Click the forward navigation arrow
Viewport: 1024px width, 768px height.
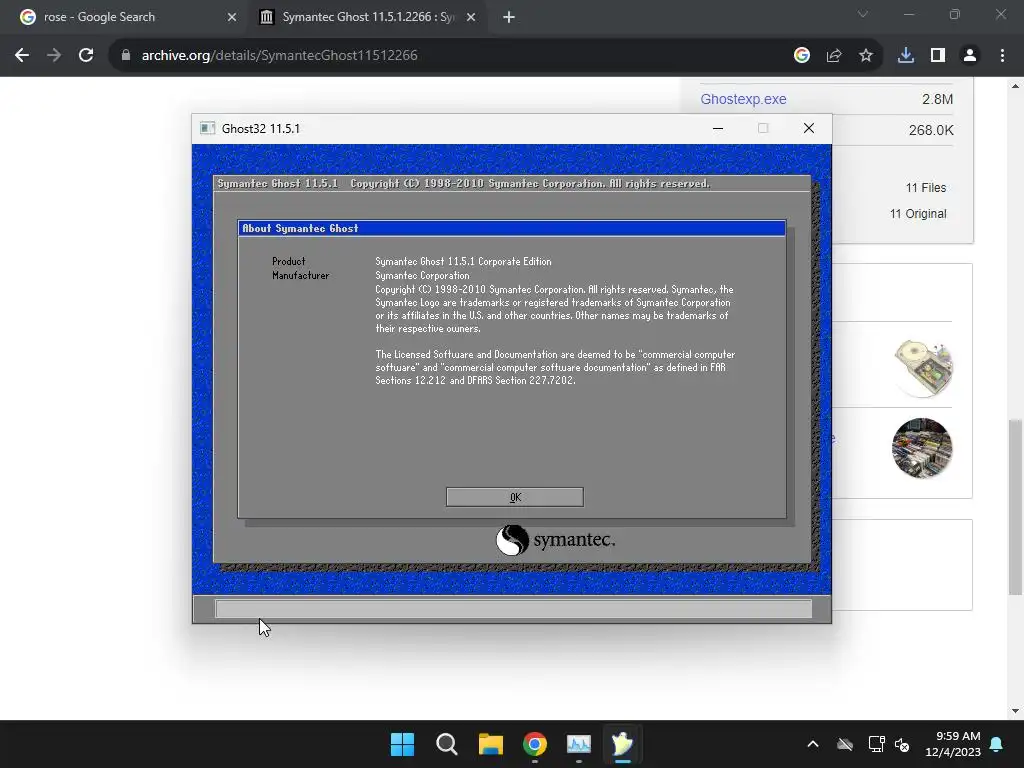tap(54, 56)
